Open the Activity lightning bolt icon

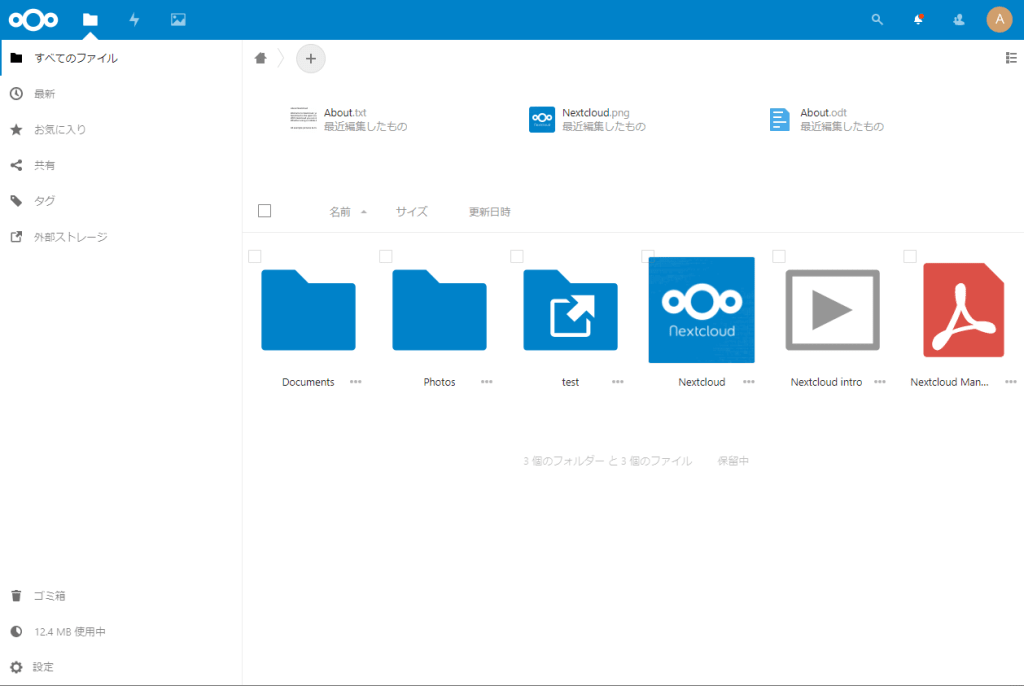click(135, 20)
